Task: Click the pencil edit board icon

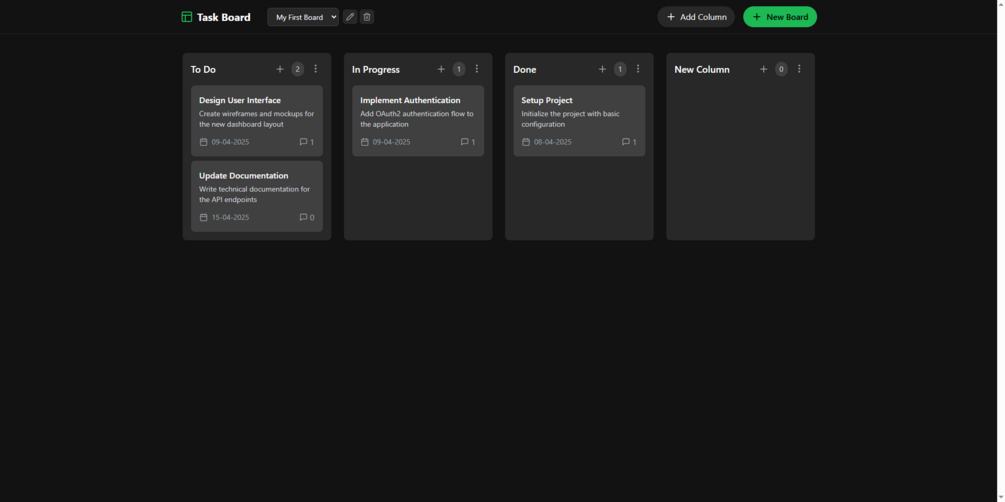Action: pos(350,17)
